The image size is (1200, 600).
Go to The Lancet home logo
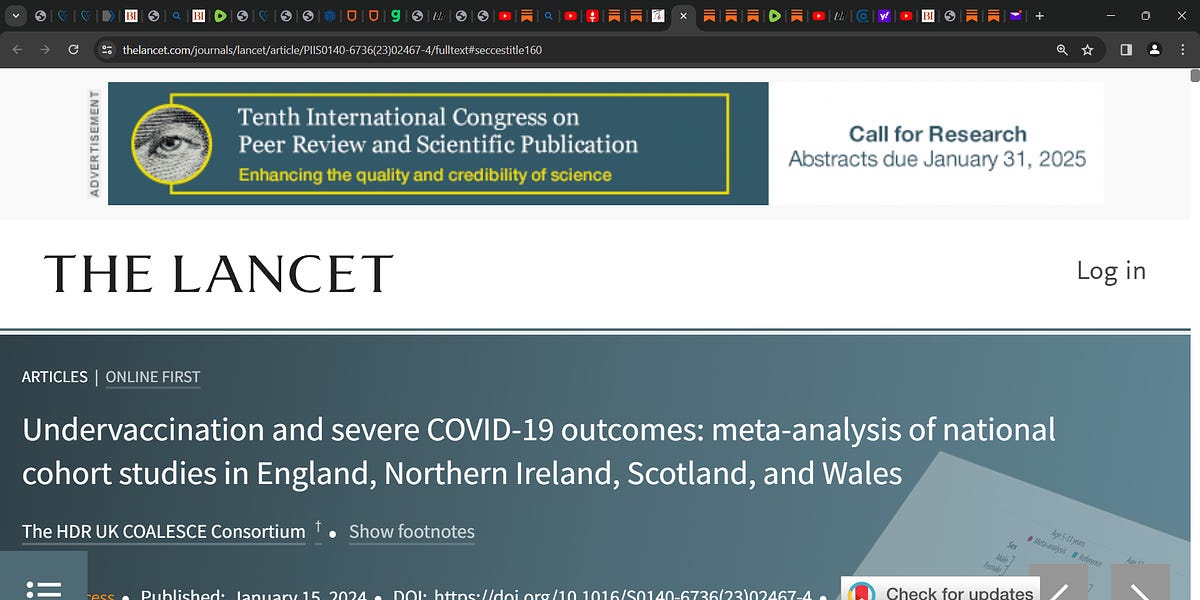point(218,273)
